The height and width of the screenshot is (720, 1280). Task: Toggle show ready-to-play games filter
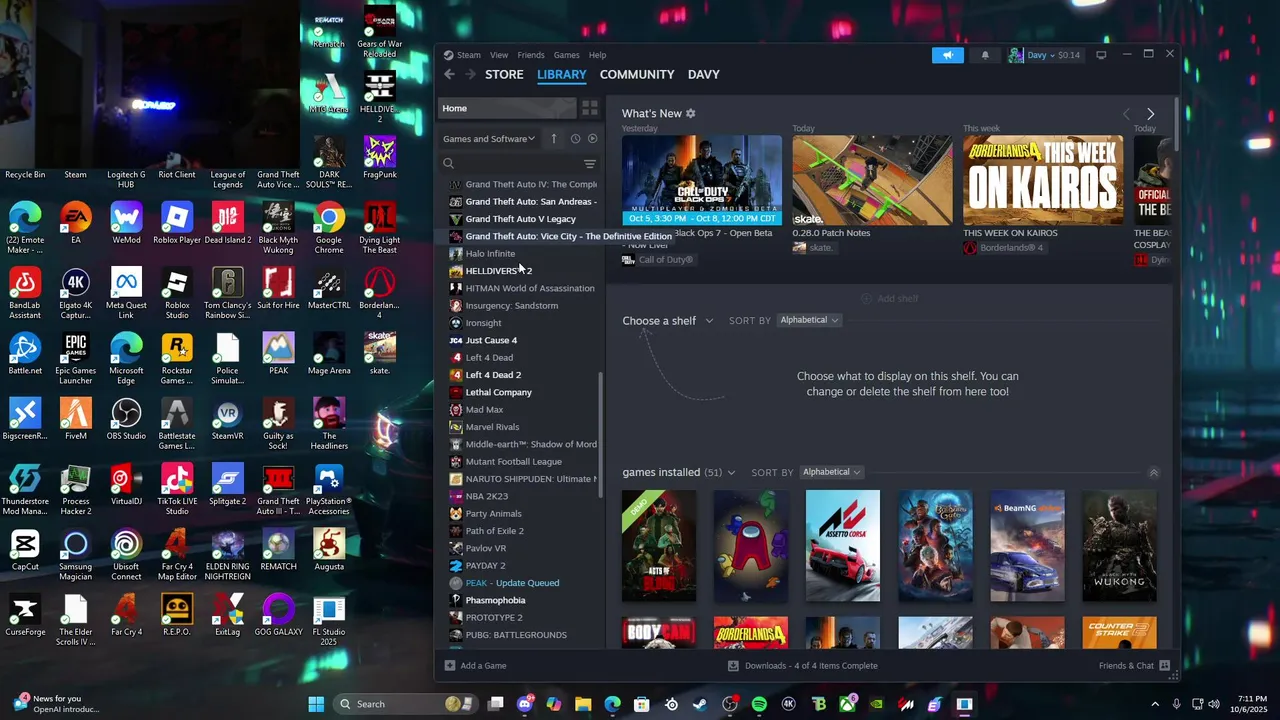pos(592,139)
